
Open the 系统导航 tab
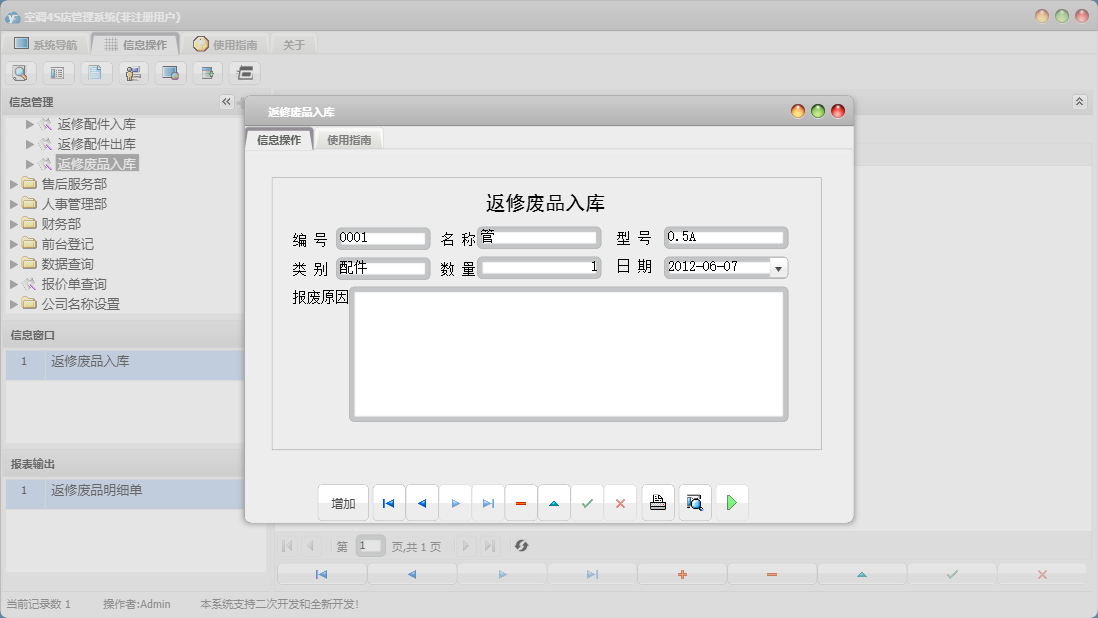[49, 43]
